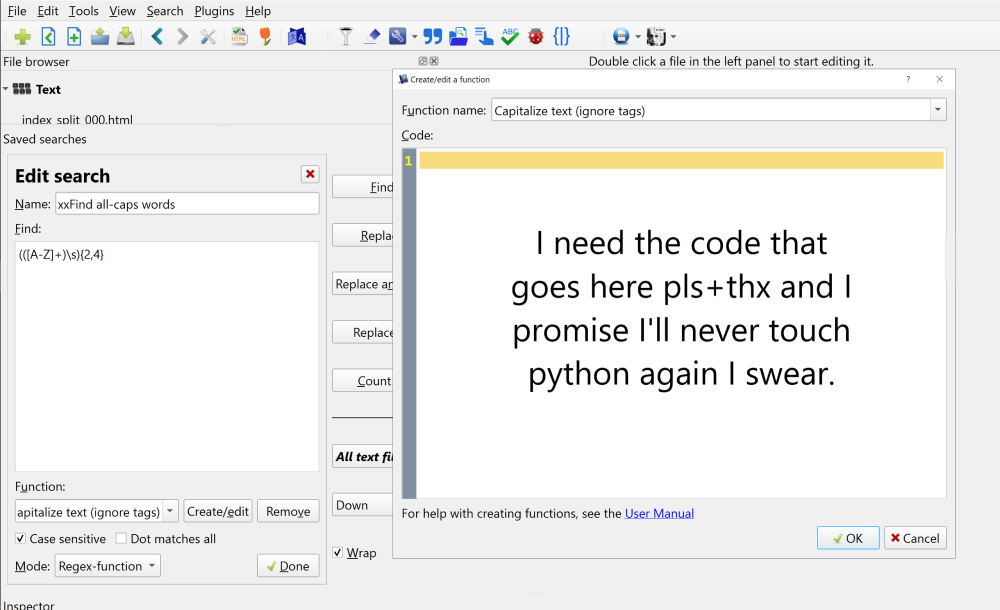
Task: Click the search Name input field
Action: point(186,204)
